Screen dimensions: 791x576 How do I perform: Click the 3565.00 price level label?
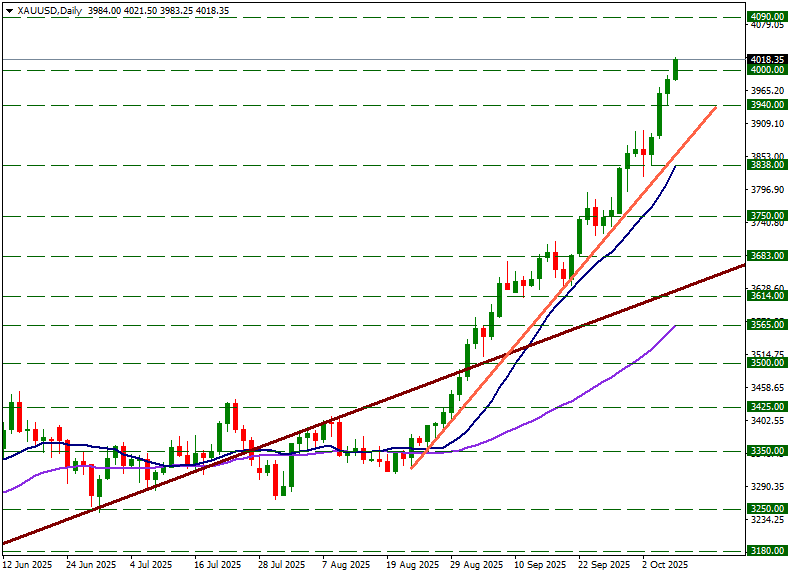point(766,325)
